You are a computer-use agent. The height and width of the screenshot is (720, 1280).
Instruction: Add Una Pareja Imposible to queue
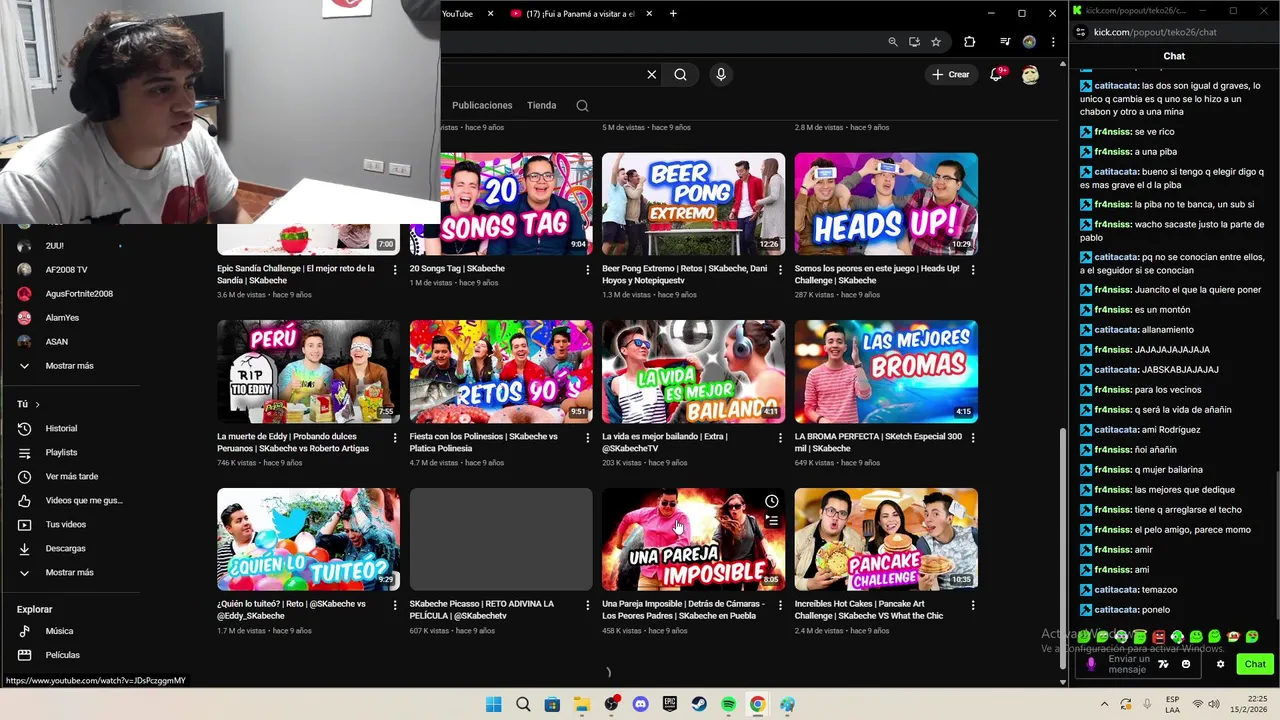772,521
